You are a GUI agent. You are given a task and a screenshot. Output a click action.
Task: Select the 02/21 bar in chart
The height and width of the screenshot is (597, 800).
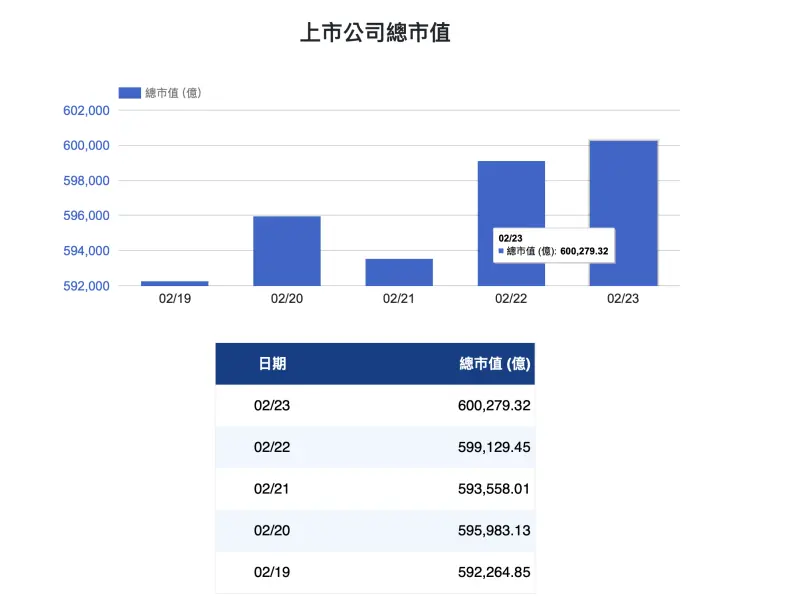coord(399,272)
